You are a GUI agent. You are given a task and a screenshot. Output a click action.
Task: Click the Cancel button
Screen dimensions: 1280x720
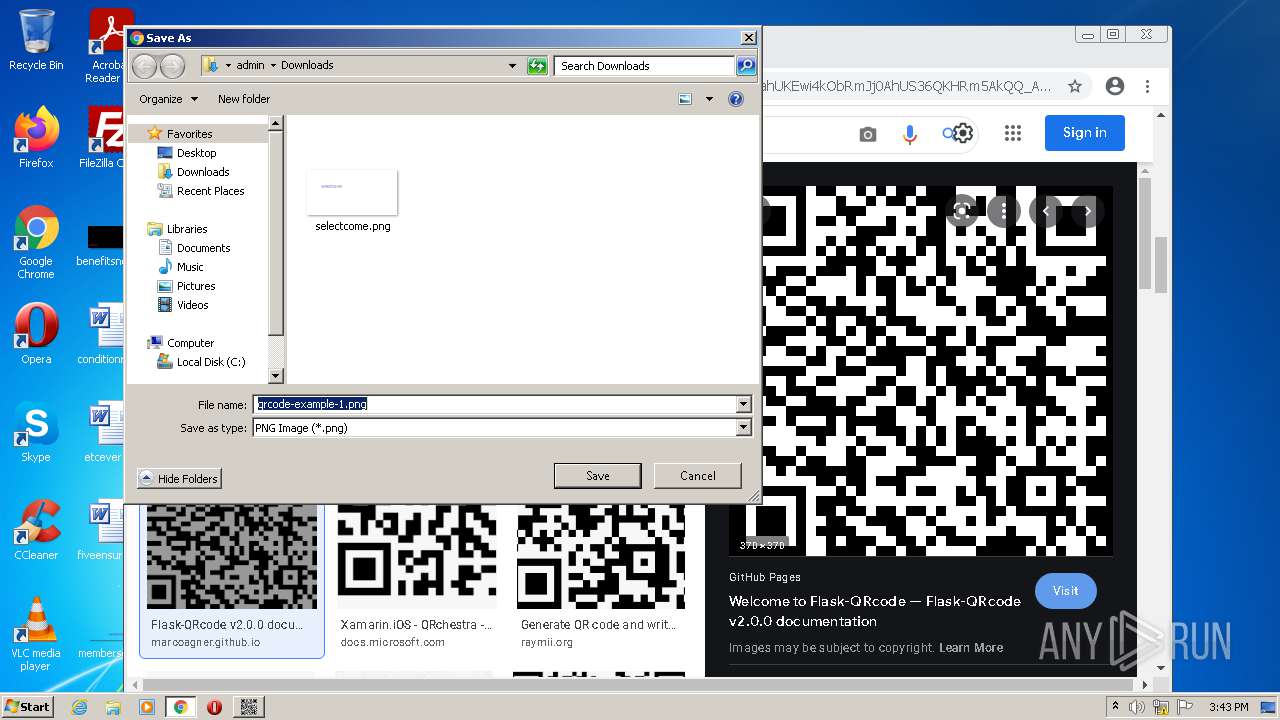(x=698, y=476)
